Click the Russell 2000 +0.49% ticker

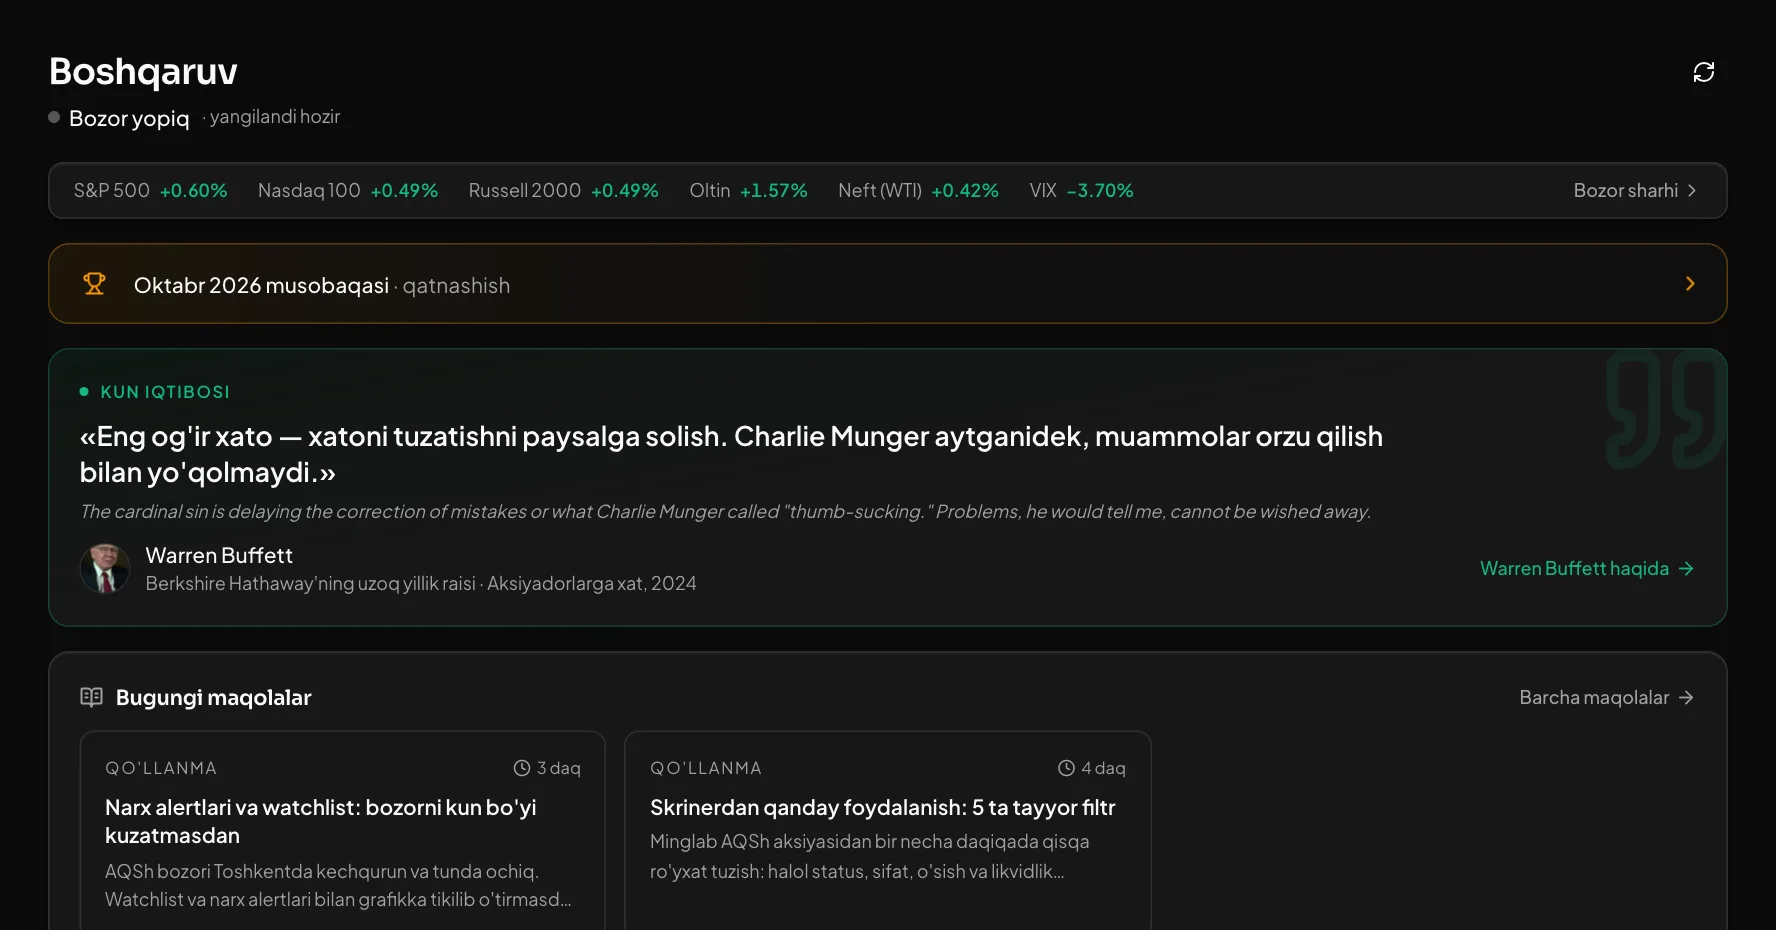pyautogui.click(x=563, y=190)
